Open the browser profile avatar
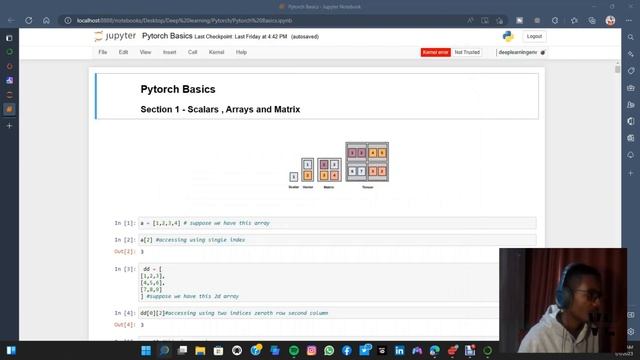The image size is (640, 360). point(610,20)
